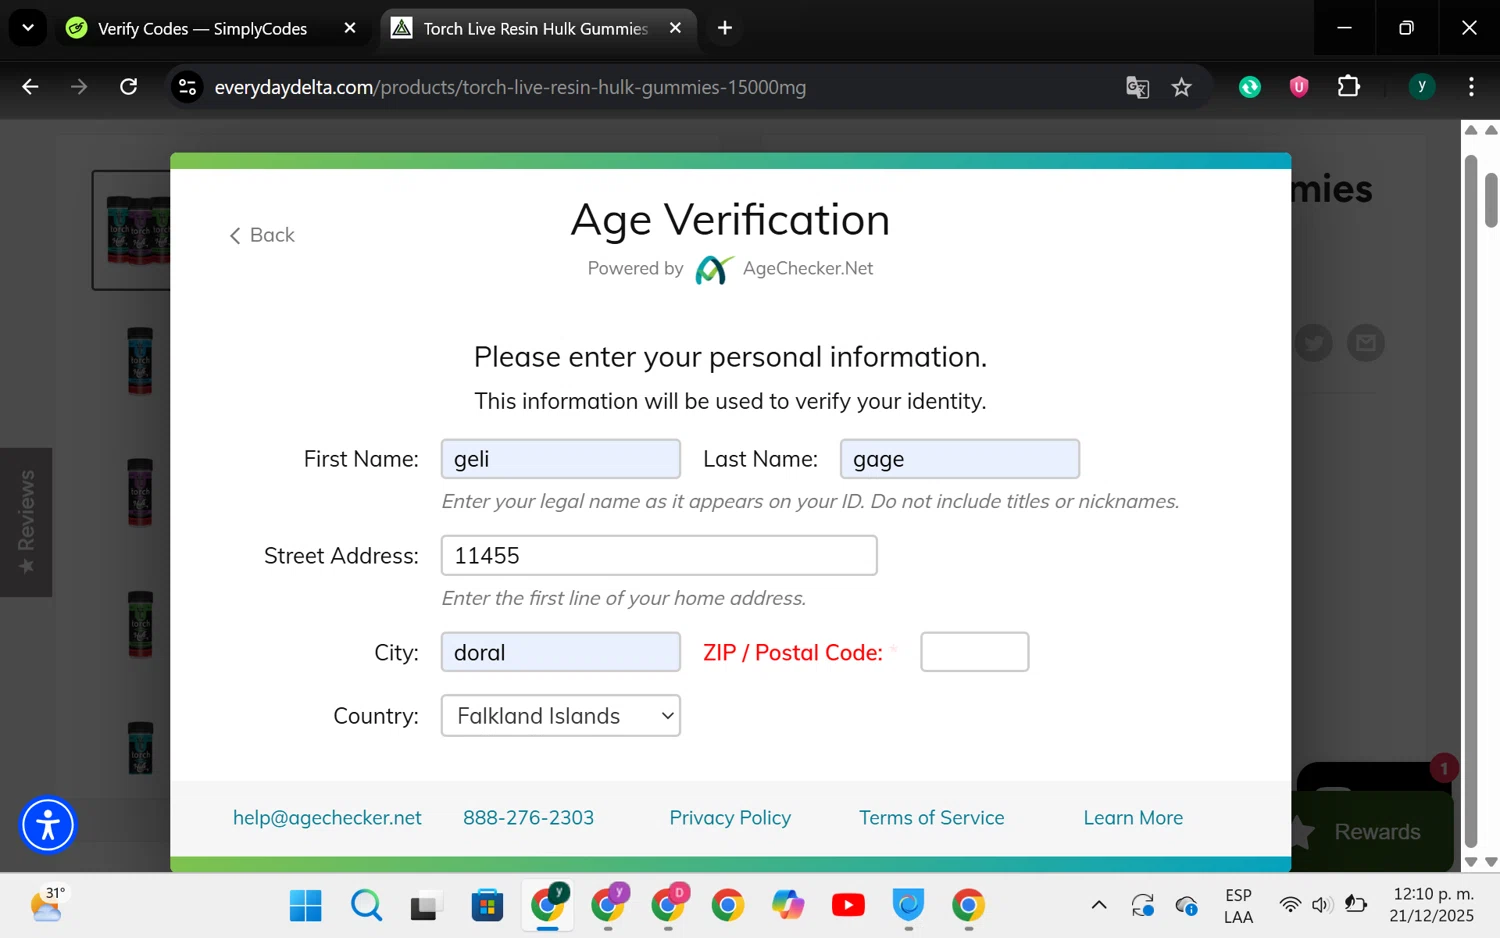Click the email share icon
Viewport: 1500px width, 938px height.
click(1366, 343)
